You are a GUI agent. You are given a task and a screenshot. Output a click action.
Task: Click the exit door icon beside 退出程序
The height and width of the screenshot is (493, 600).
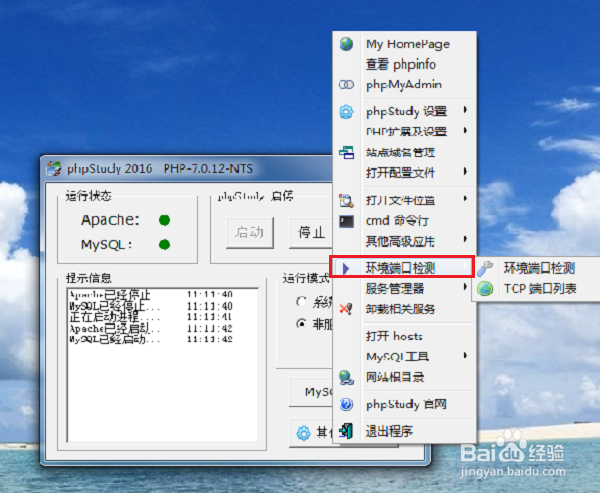click(346, 431)
